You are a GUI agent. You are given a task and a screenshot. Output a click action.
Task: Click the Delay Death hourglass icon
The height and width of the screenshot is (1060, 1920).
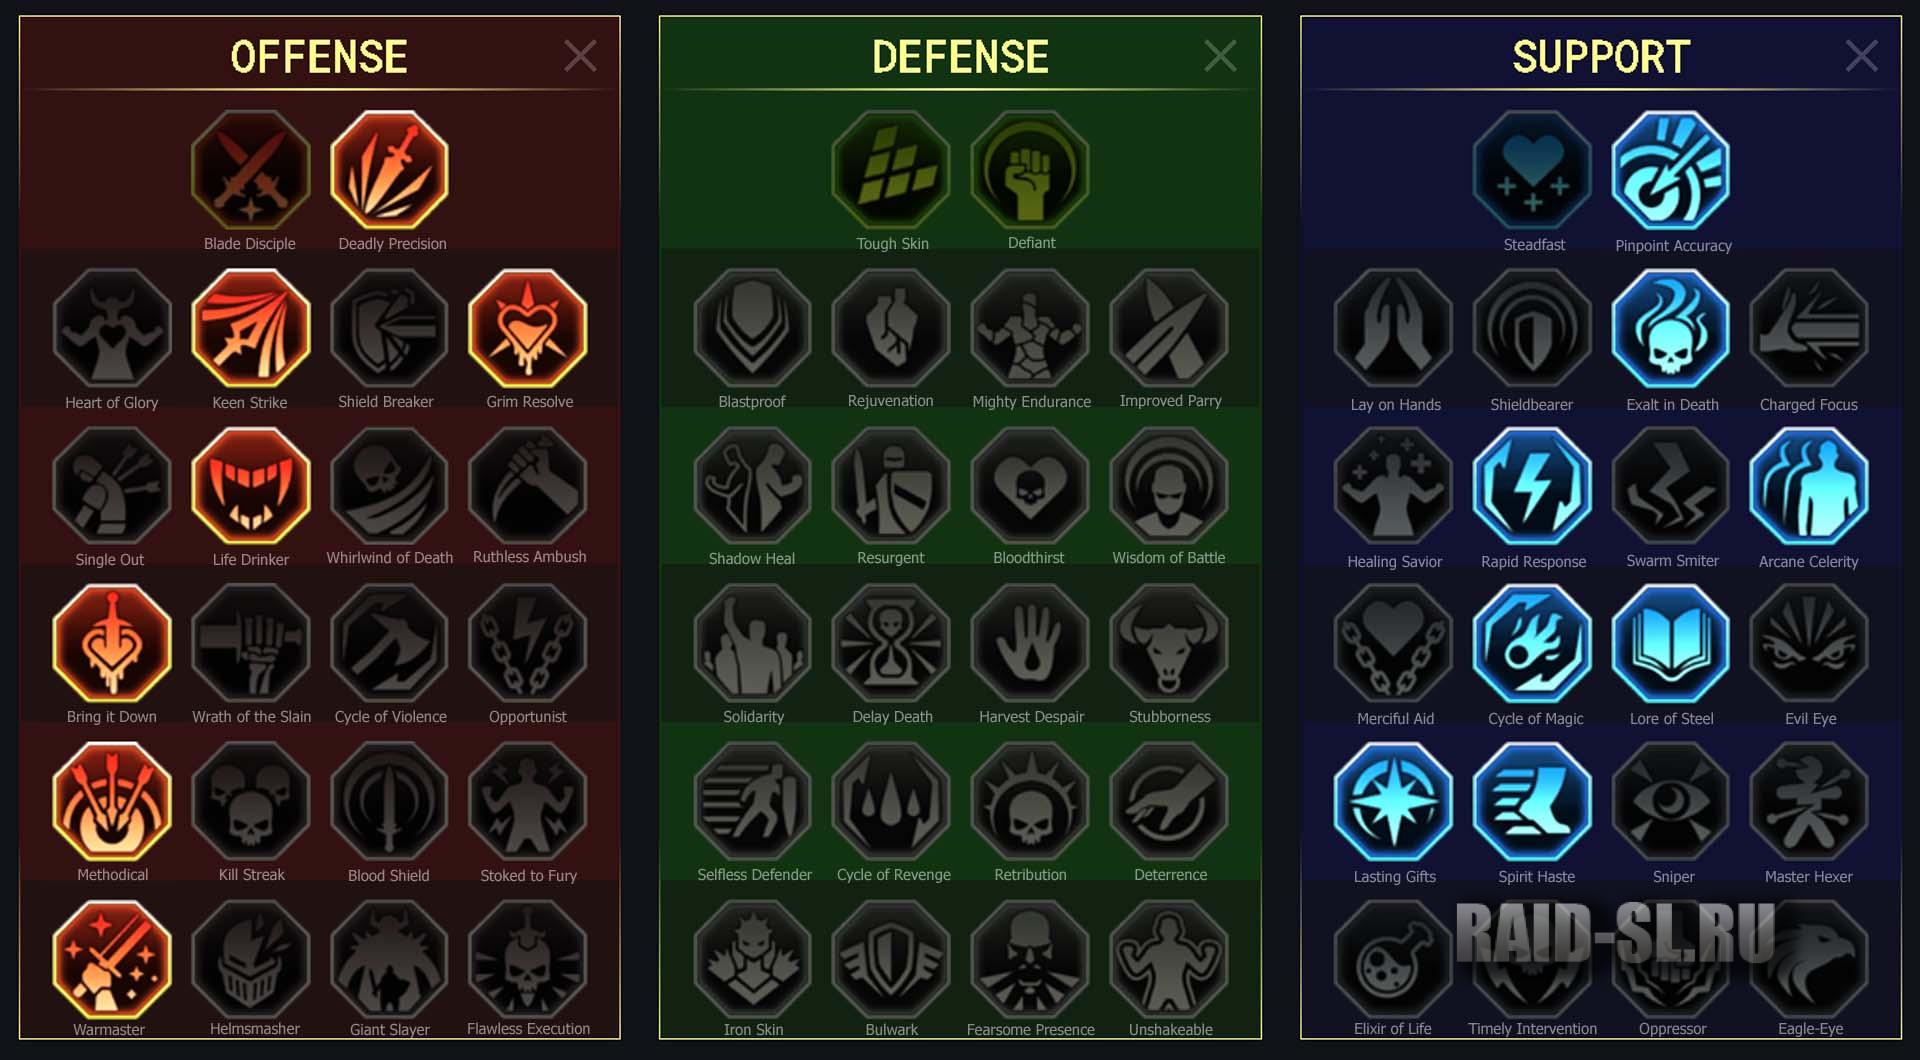pos(891,644)
